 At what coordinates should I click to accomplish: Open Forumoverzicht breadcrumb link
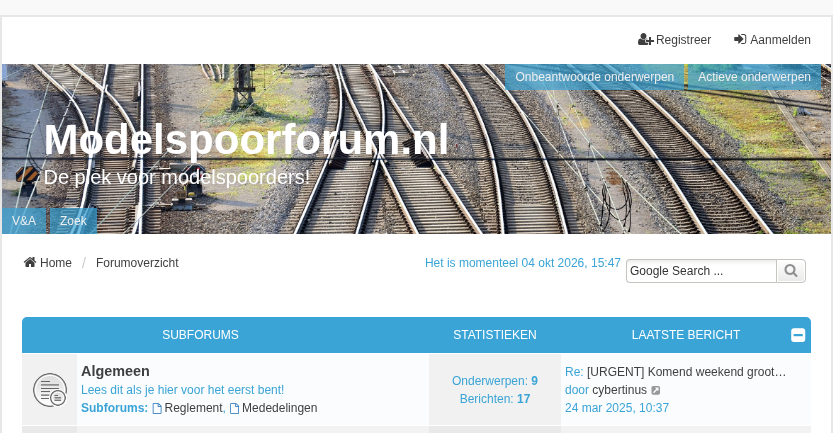pos(137,262)
